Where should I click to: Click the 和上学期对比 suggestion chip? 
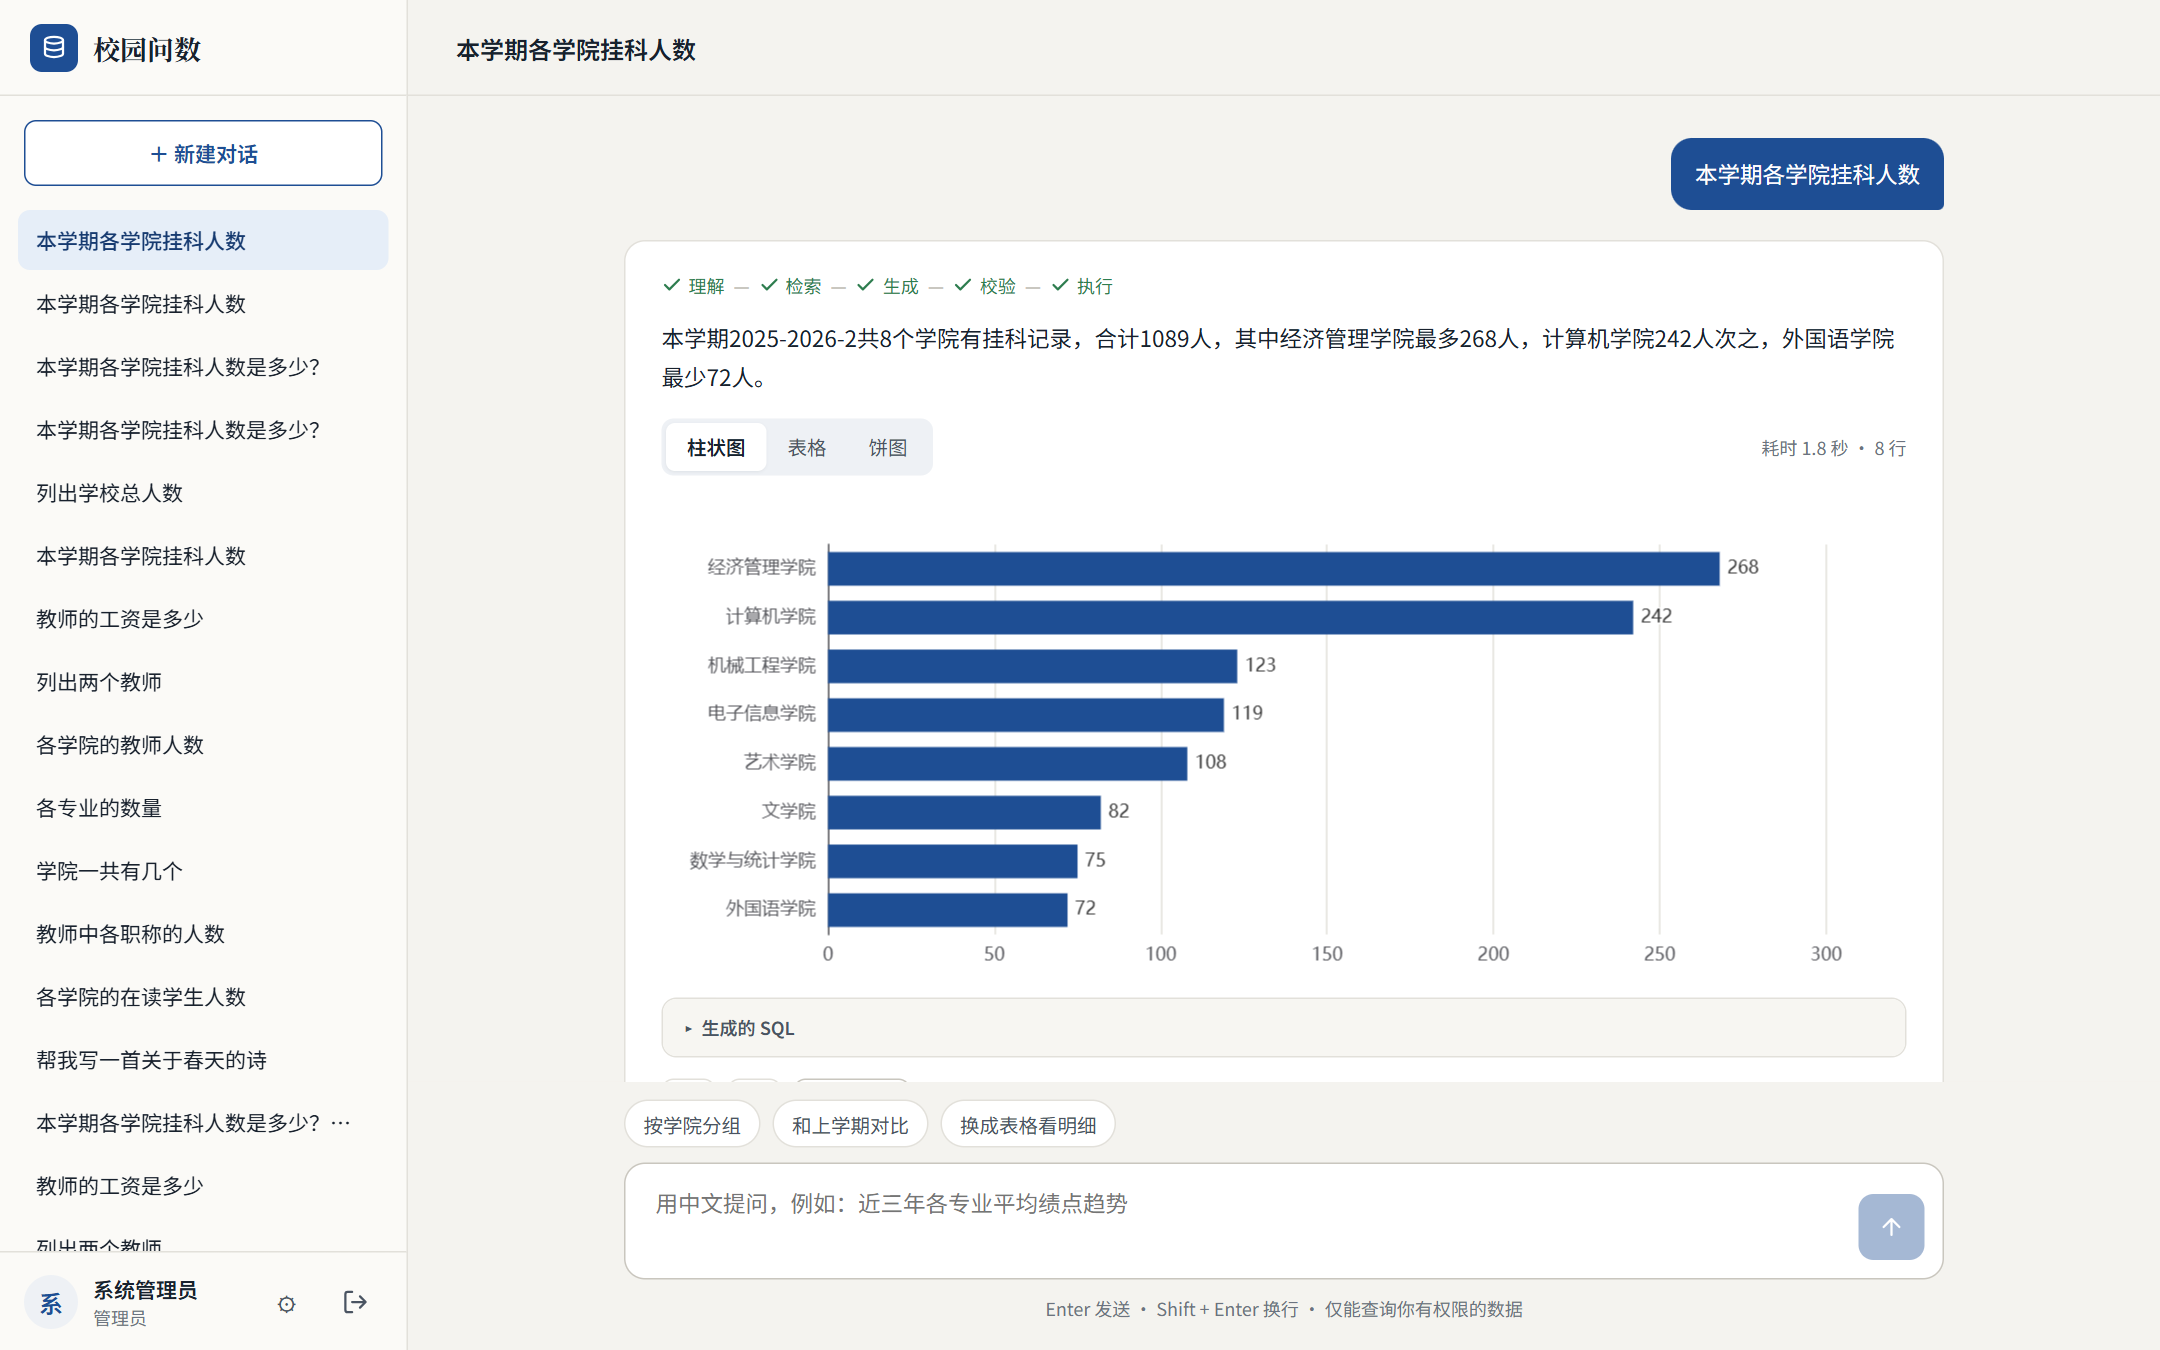[x=850, y=1125]
